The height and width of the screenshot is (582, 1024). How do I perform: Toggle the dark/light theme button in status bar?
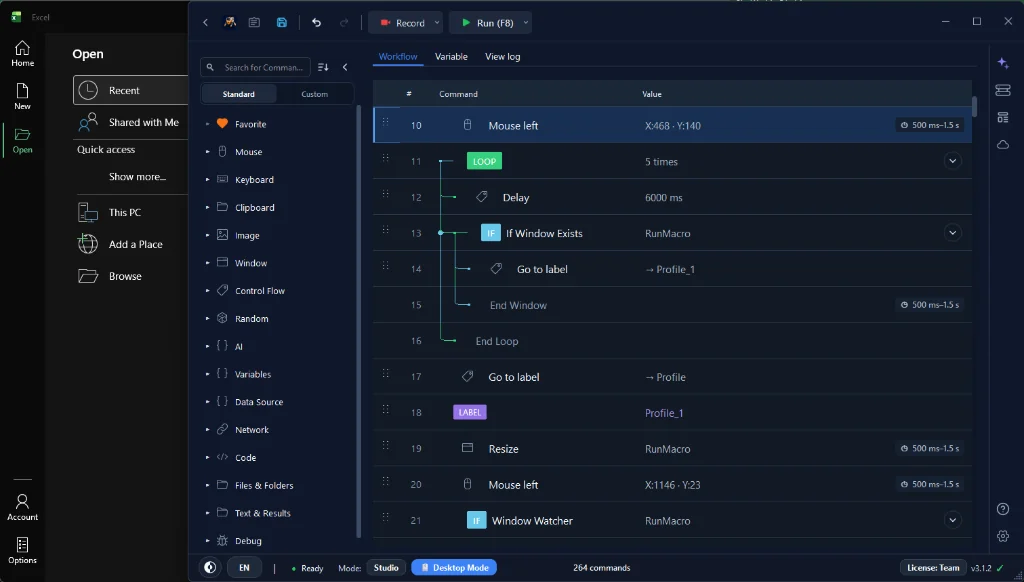tap(210, 568)
